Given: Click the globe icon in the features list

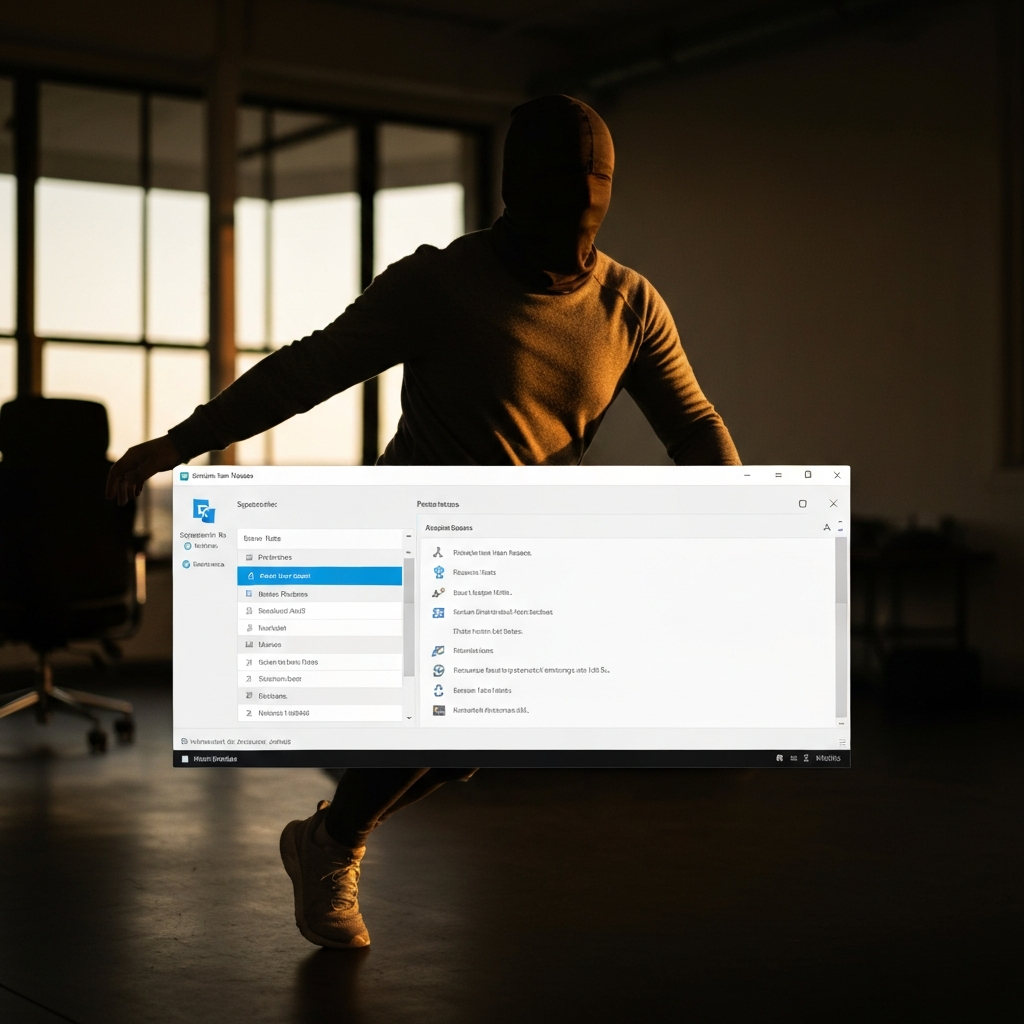Looking at the screenshot, I should coord(438,670).
